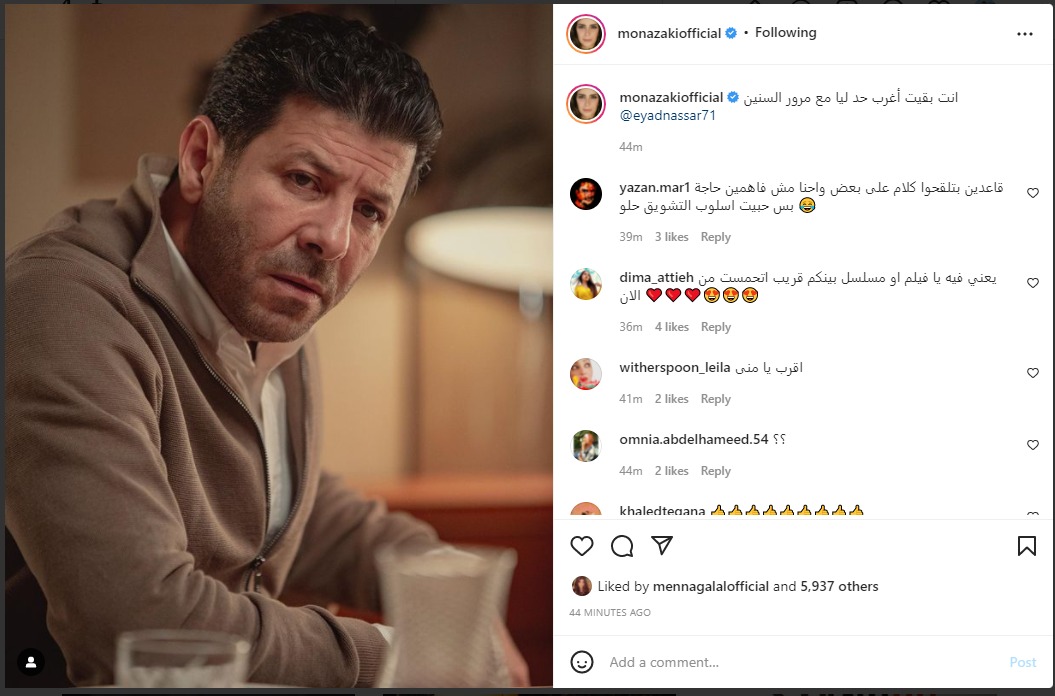
Task: Like omnia.abdelhameed.54's comment heart
Action: pos(1032,444)
